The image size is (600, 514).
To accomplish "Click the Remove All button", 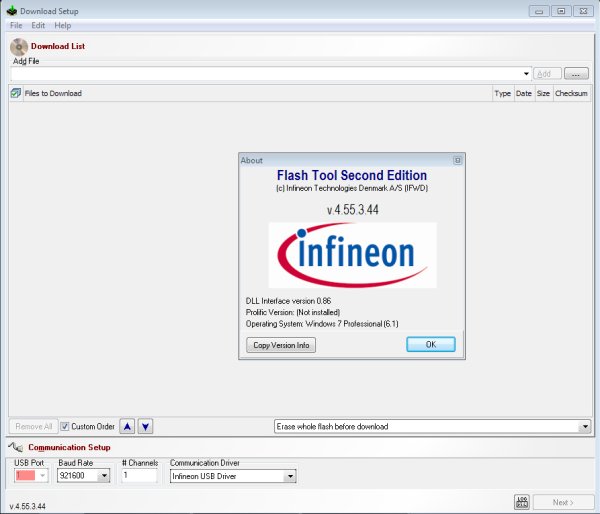I will [x=34, y=426].
